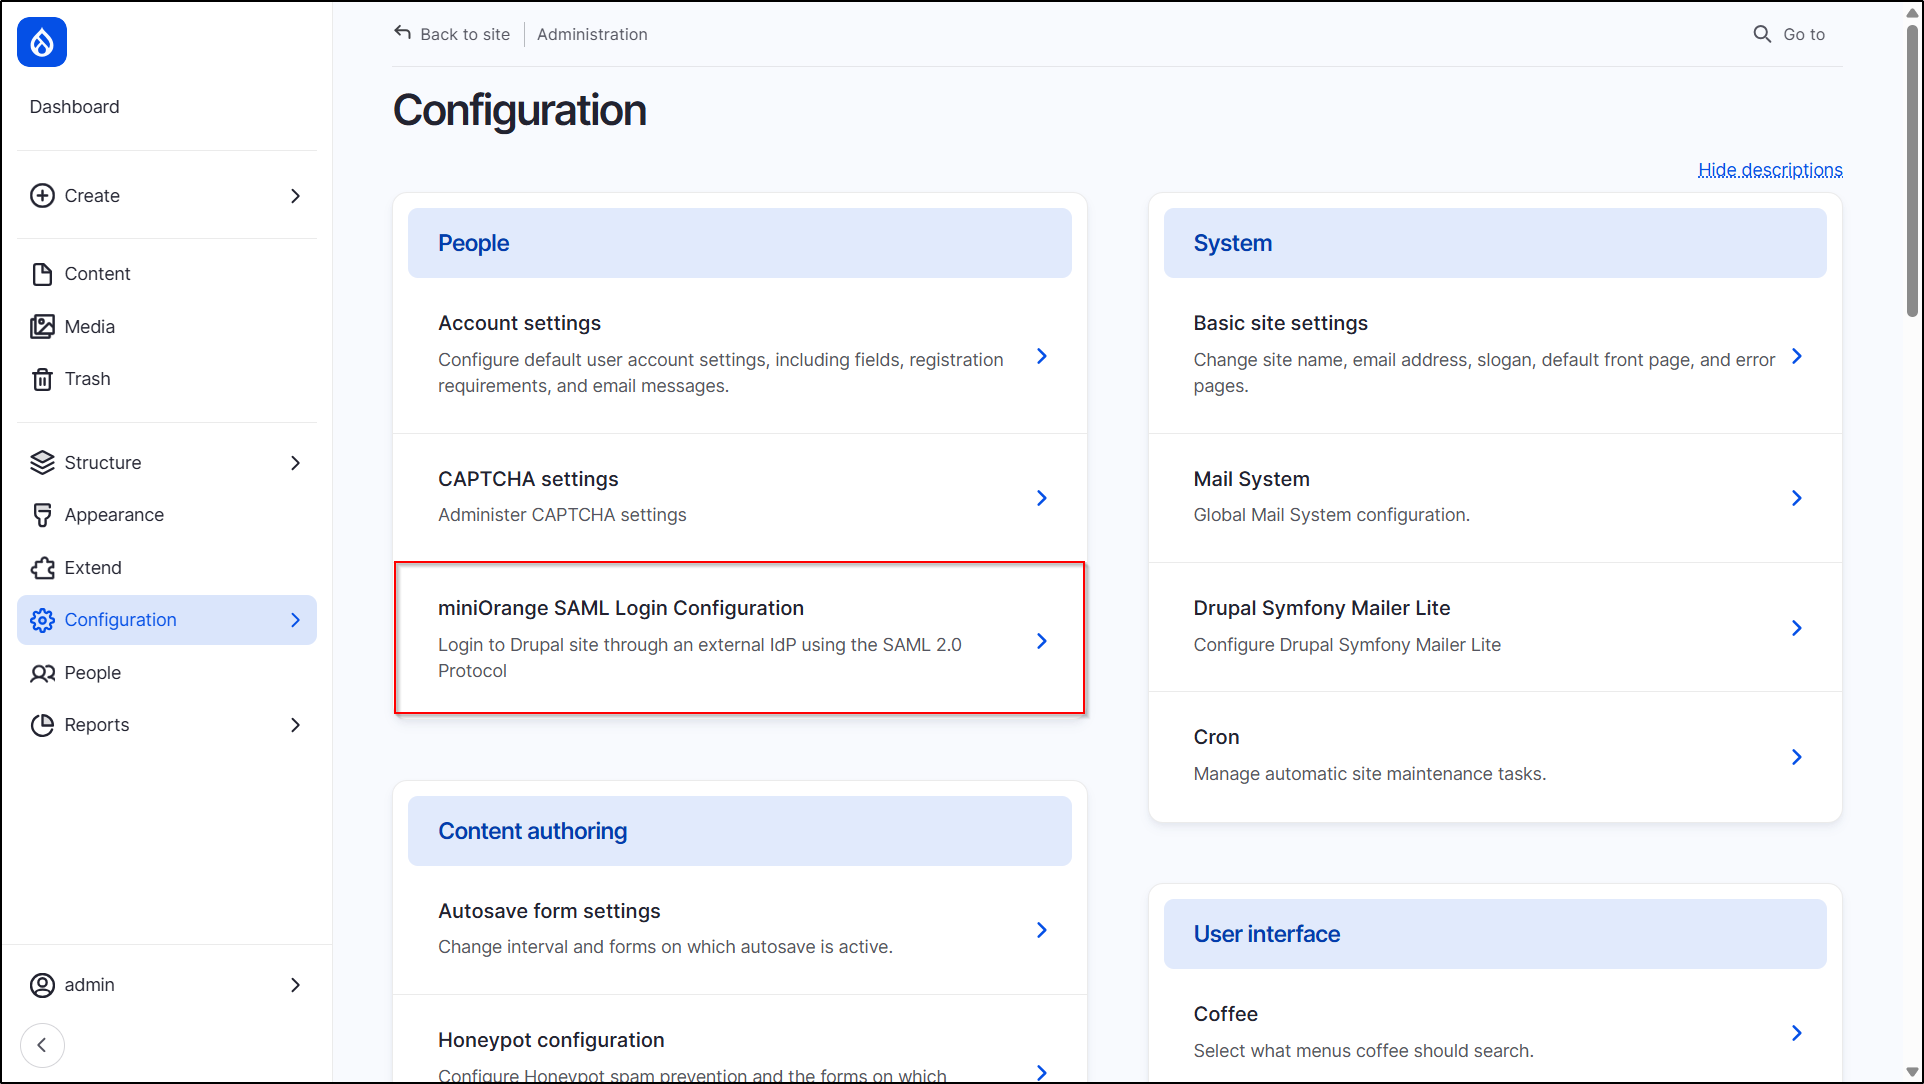The height and width of the screenshot is (1084, 1924).
Task: Open search with the magnifier icon
Action: [x=1762, y=33]
